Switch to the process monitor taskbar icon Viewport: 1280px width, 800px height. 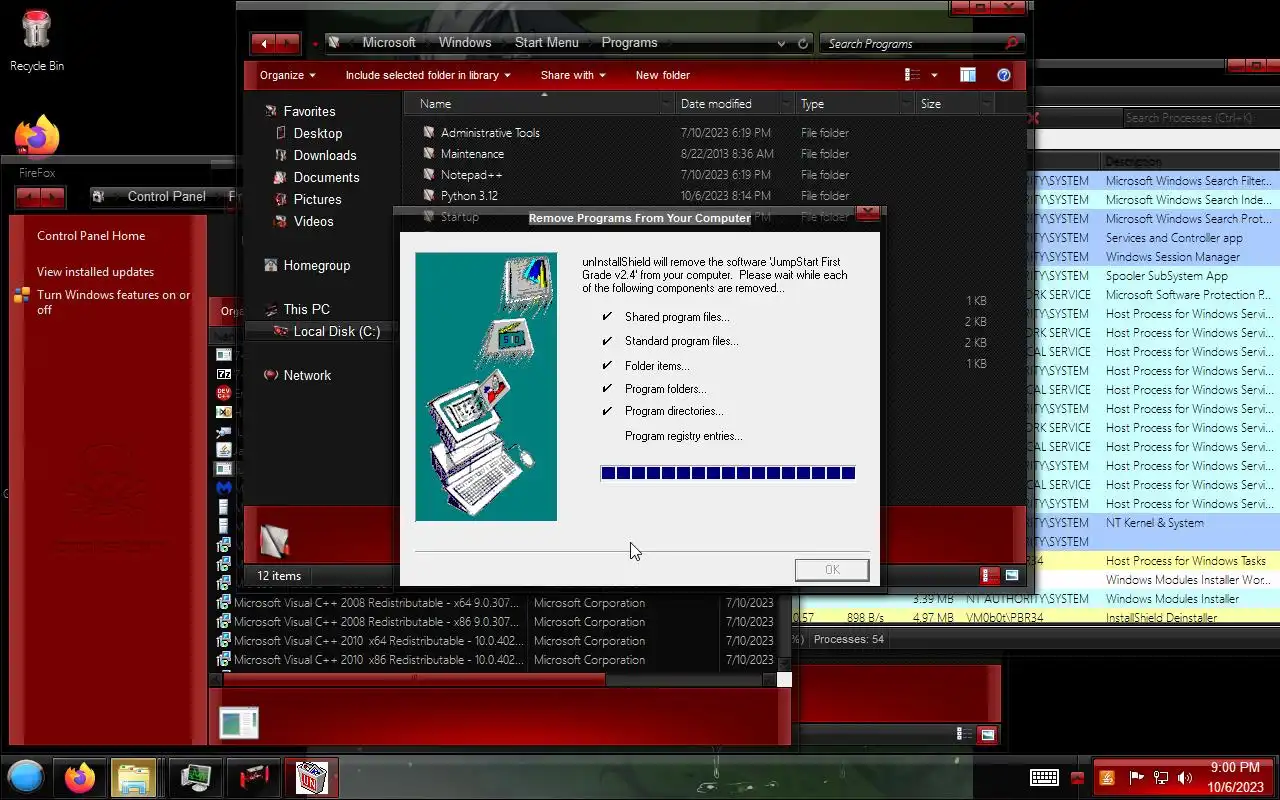pos(195,777)
